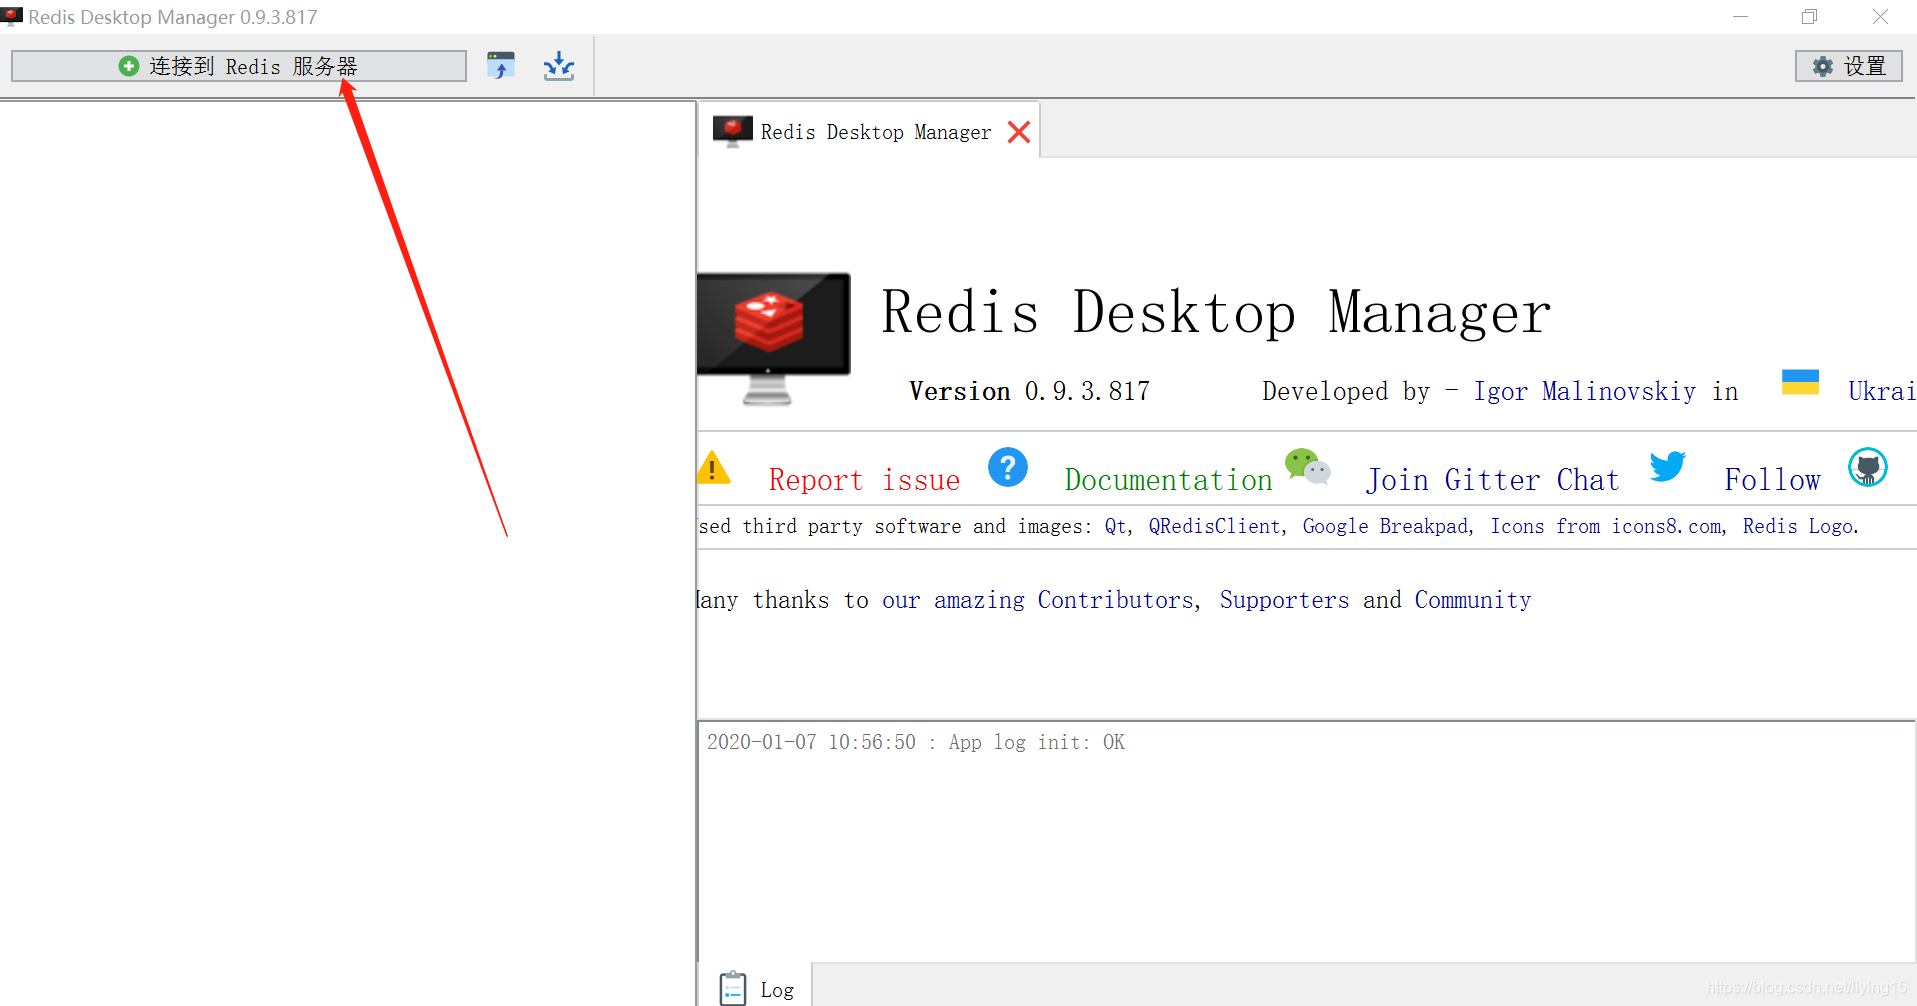The image size is (1917, 1006).
Task: Click Version 0.9.3.817 text
Action: tap(1029, 391)
